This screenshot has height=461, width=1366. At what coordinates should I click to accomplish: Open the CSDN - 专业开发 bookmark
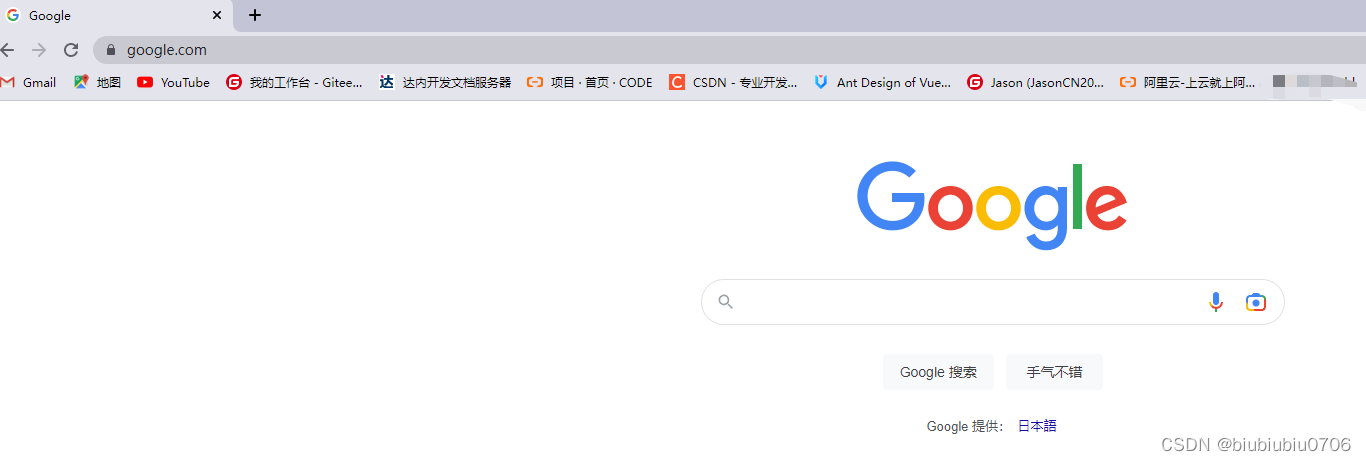(x=733, y=83)
